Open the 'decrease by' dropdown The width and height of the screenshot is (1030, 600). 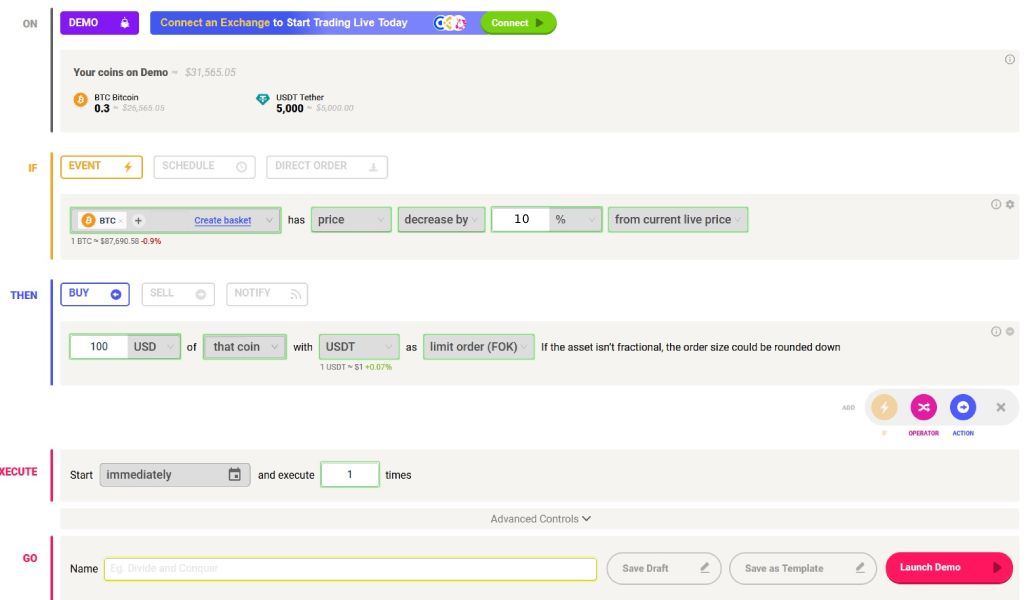pyautogui.click(x=441, y=219)
